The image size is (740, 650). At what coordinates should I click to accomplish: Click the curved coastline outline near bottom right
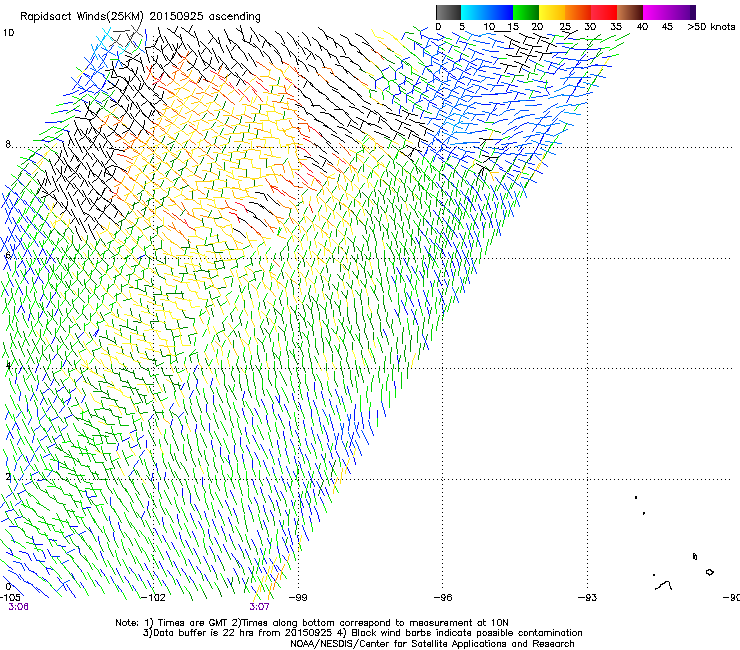664,585
